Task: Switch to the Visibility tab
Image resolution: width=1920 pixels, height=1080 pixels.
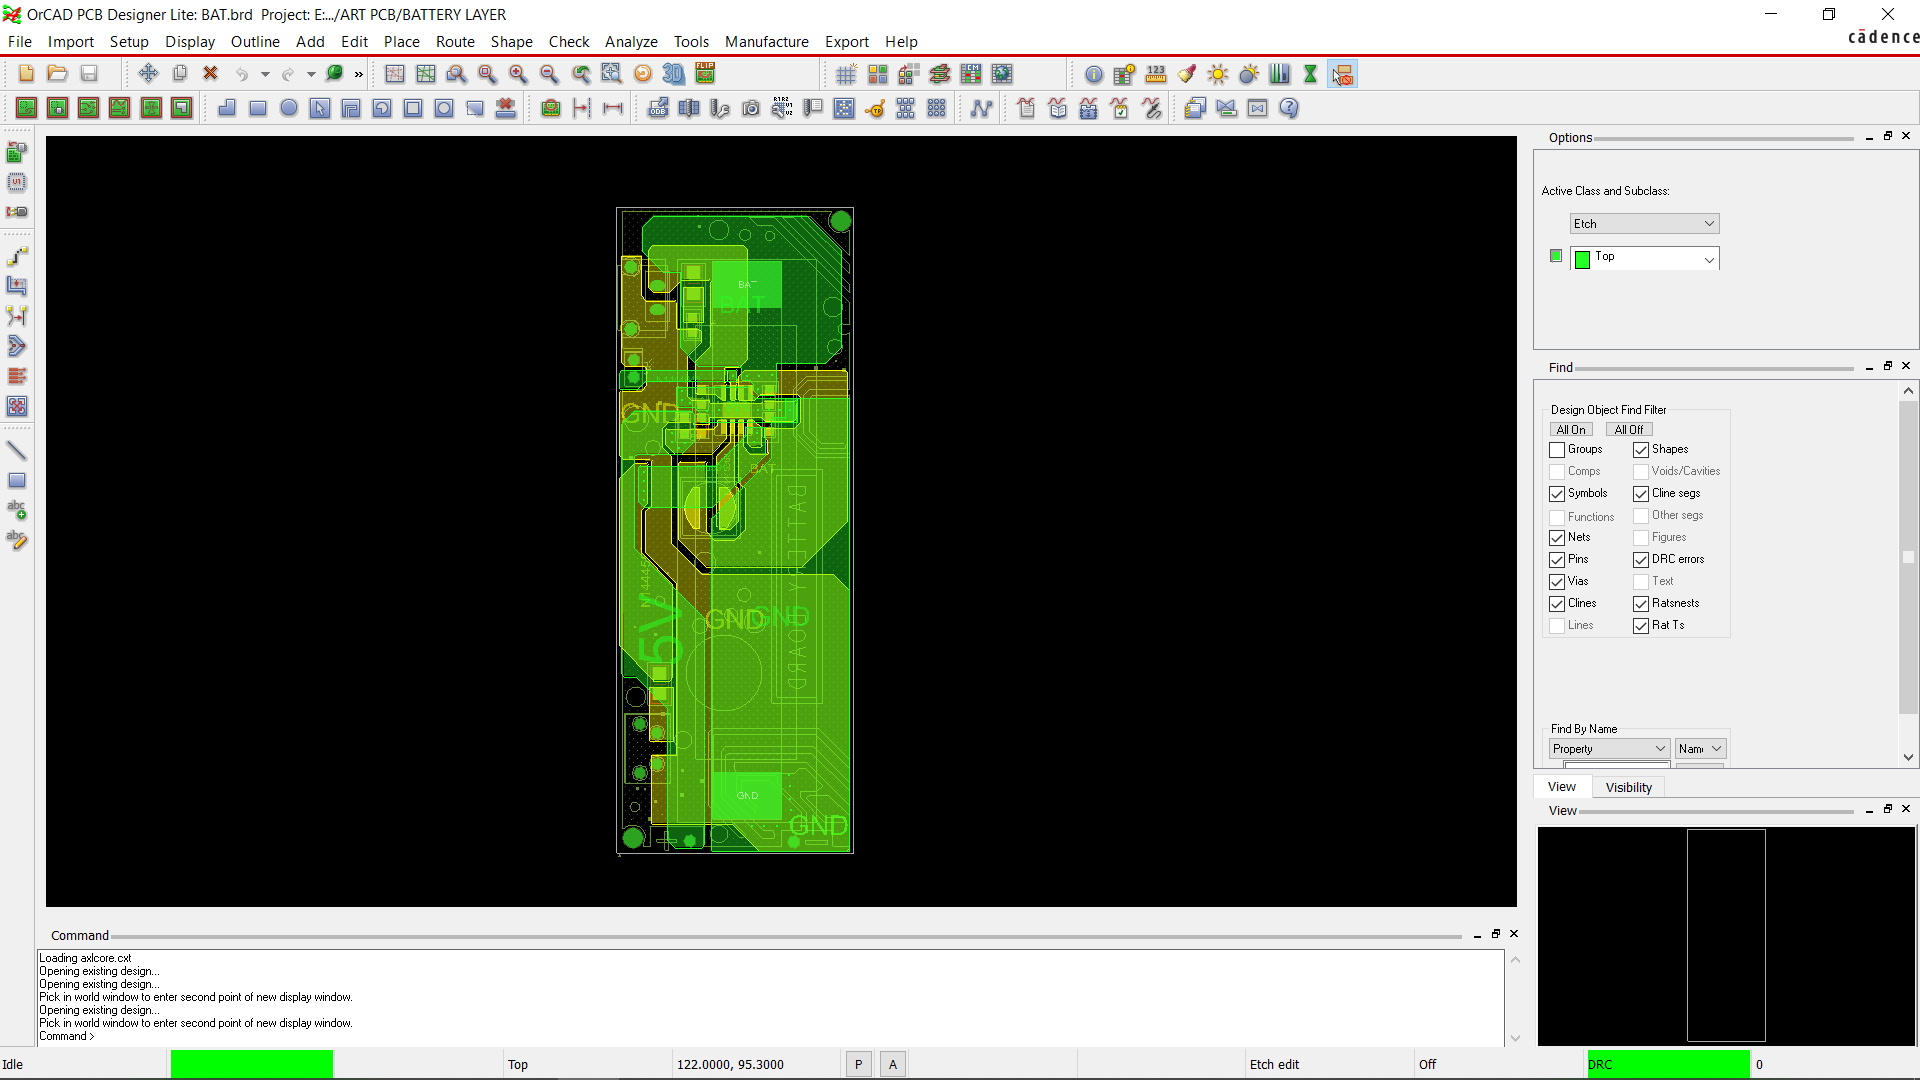Action: (1628, 788)
